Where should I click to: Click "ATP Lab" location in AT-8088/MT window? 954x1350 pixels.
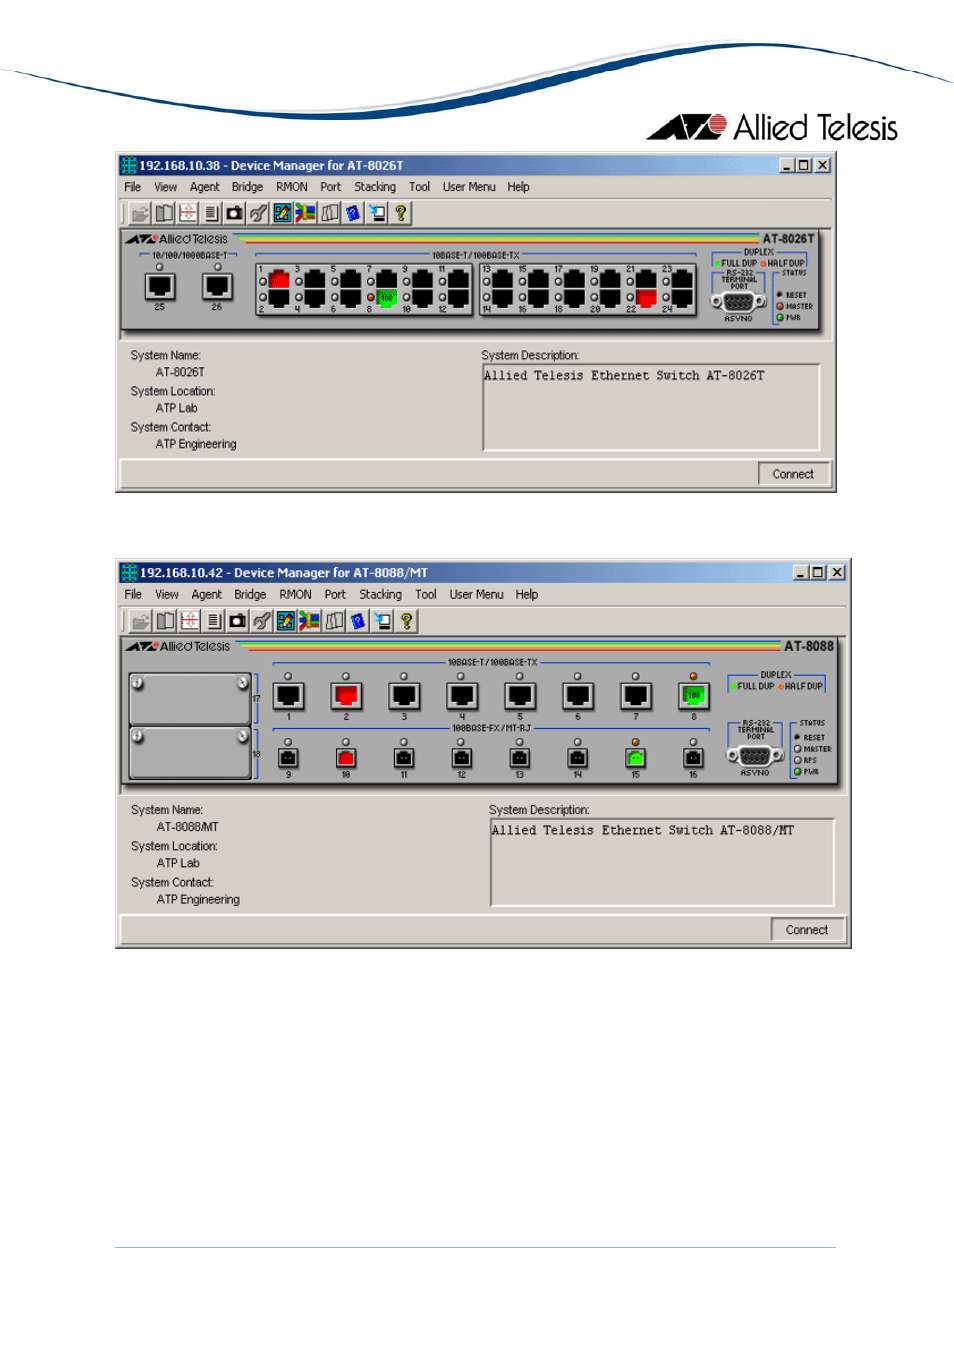click(x=178, y=863)
